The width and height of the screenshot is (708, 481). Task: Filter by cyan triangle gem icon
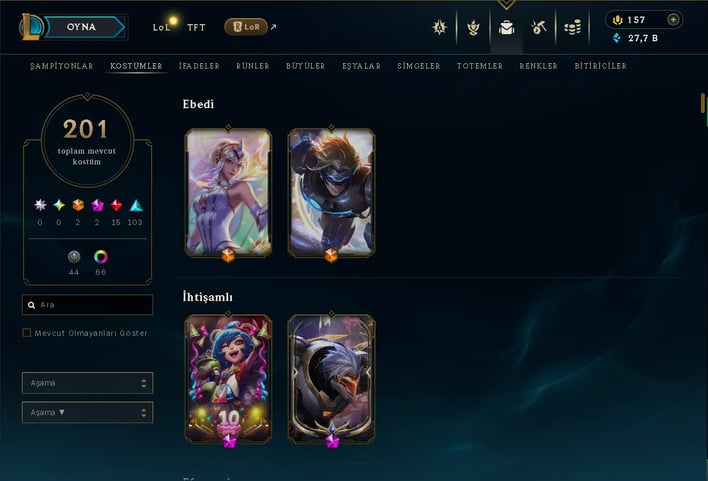tap(136, 205)
